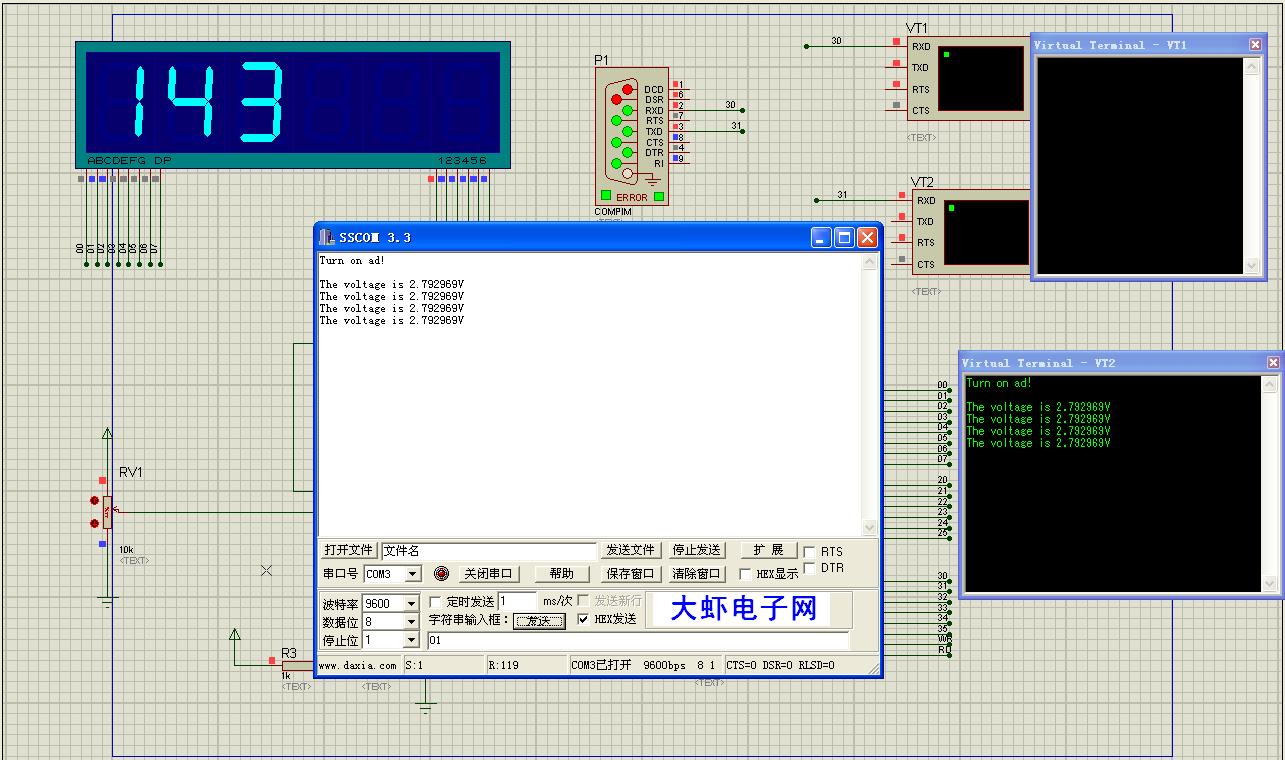Select the VT1 virtual terminal component
This screenshot has height=760, width=1285.
[x=968, y=78]
